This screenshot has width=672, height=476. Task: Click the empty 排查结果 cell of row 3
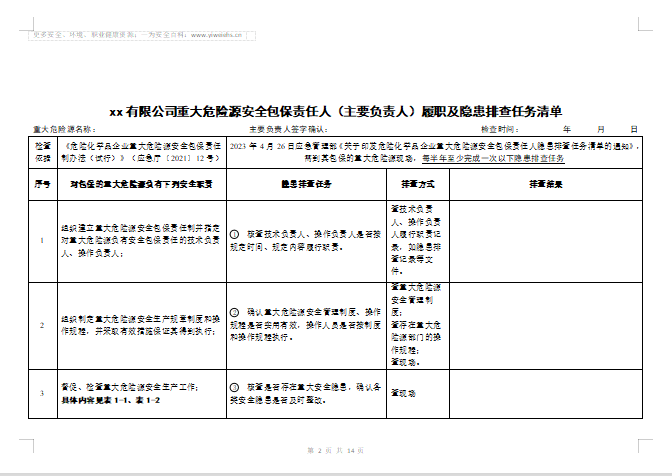[x=546, y=393]
